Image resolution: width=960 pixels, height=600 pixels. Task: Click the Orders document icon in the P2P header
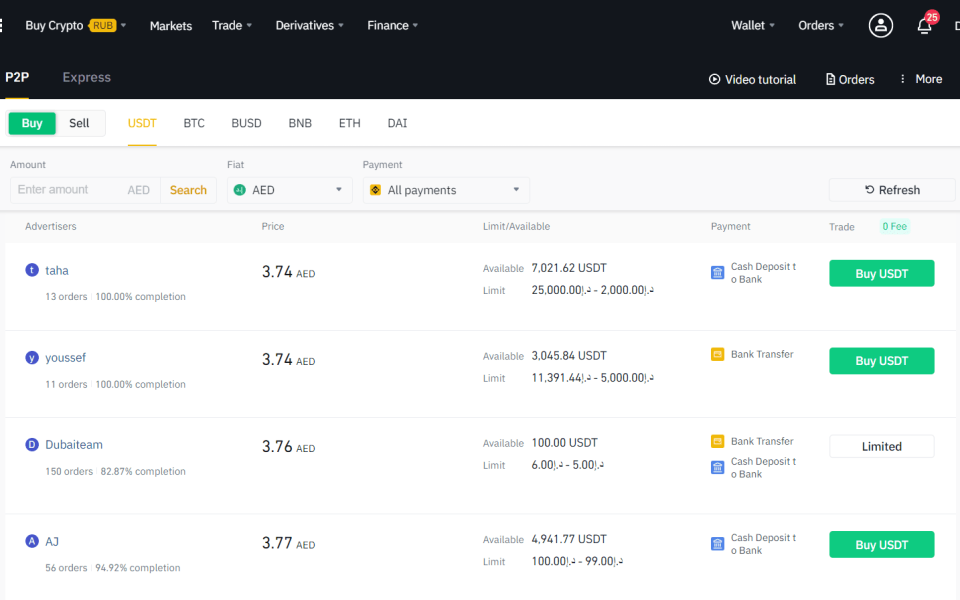coord(849,78)
